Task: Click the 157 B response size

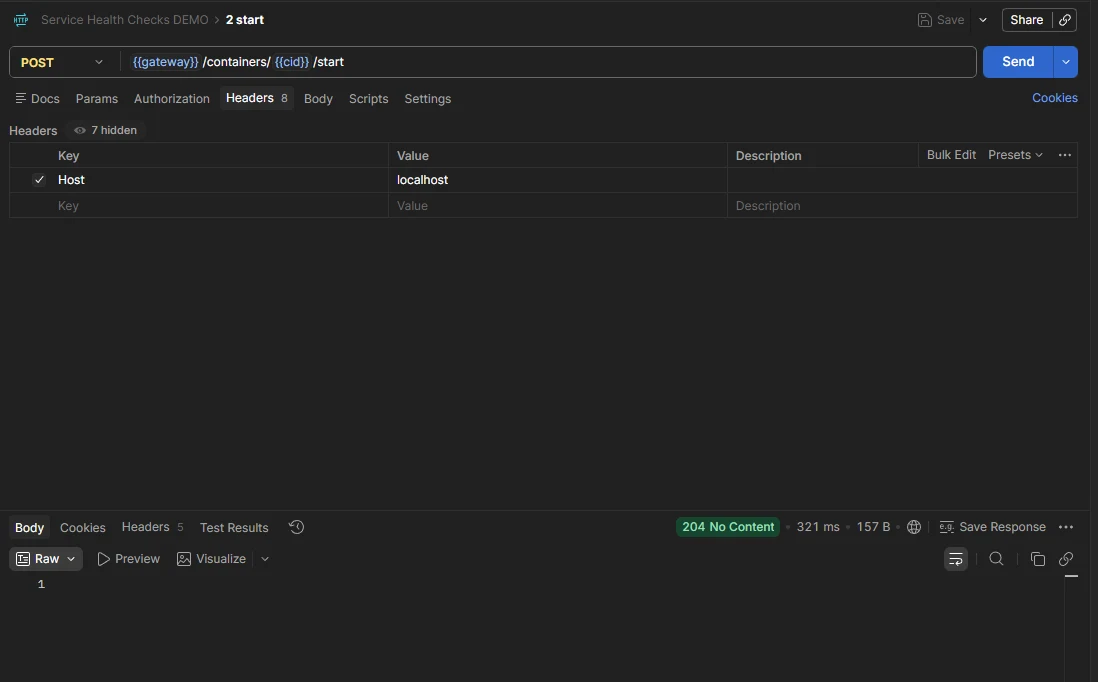Action: click(873, 527)
